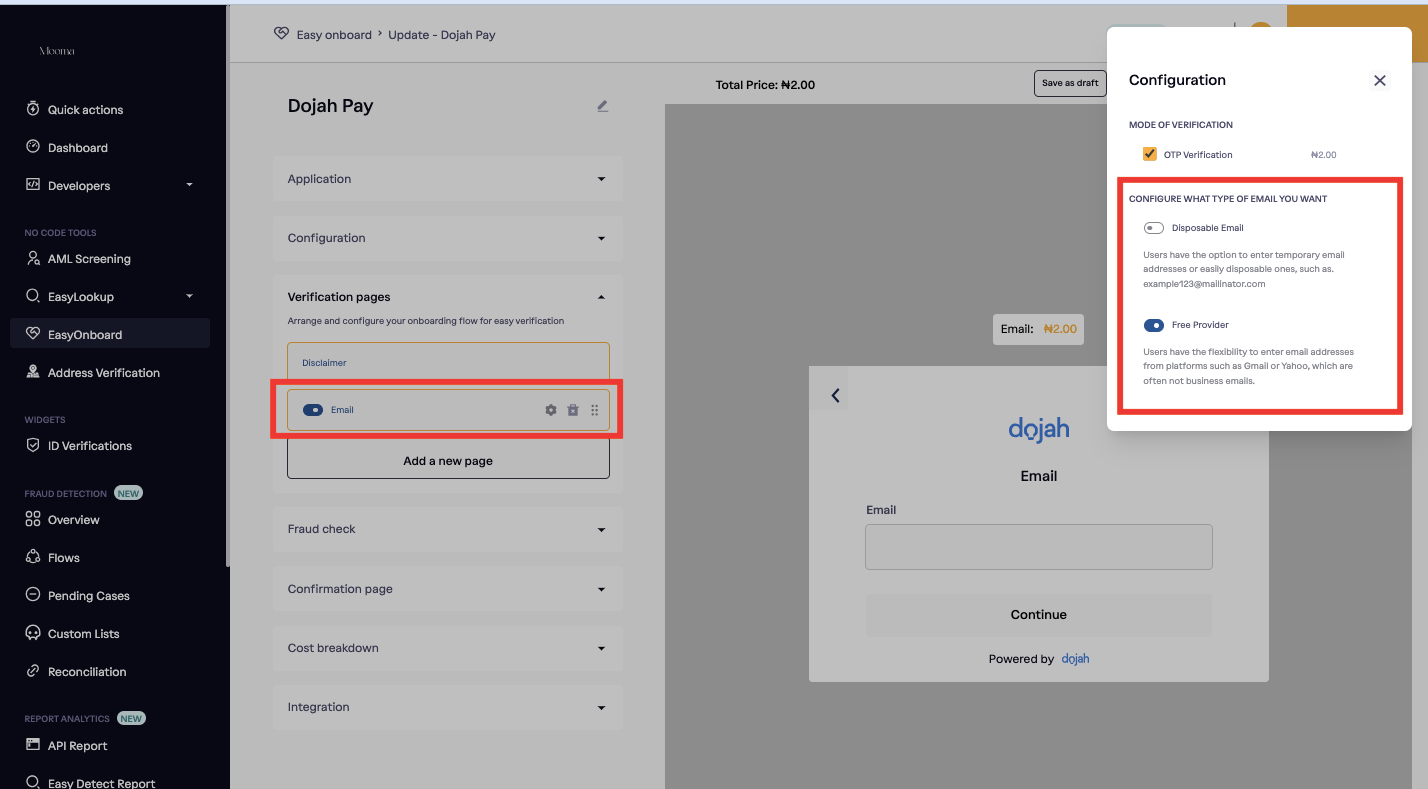The image size is (1428, 789).
Task: Open Easy Detect Report
Action: (x=101, y=783)
